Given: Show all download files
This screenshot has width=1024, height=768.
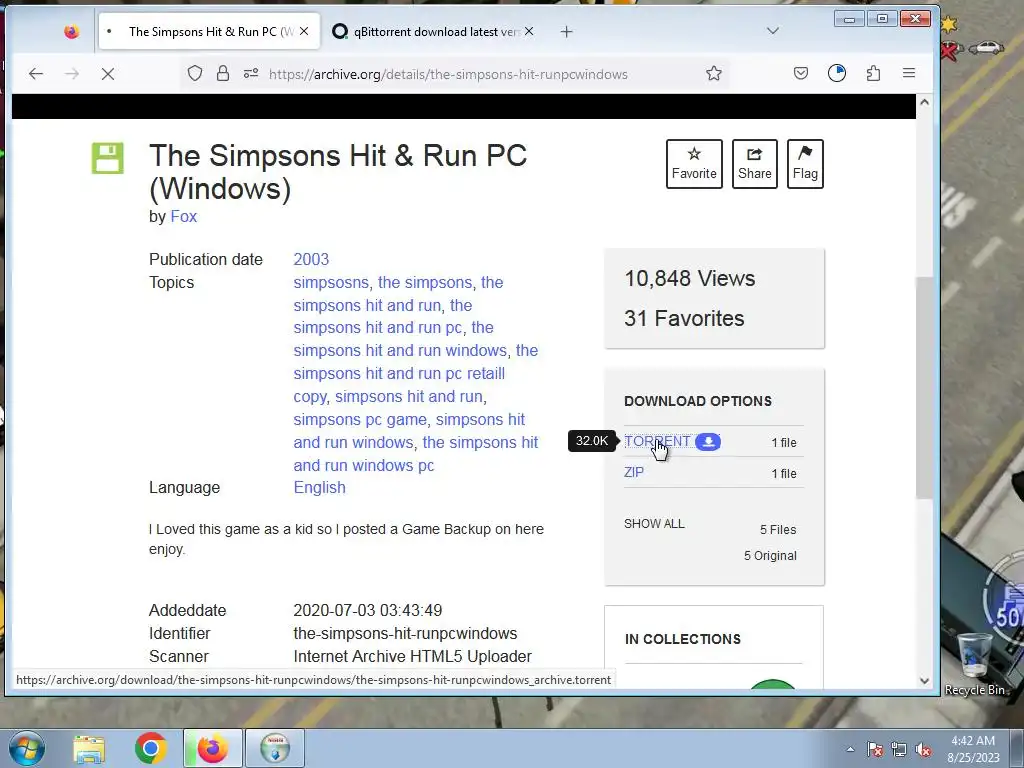Looking at the screenshot, I should click(x=654, y=524).
